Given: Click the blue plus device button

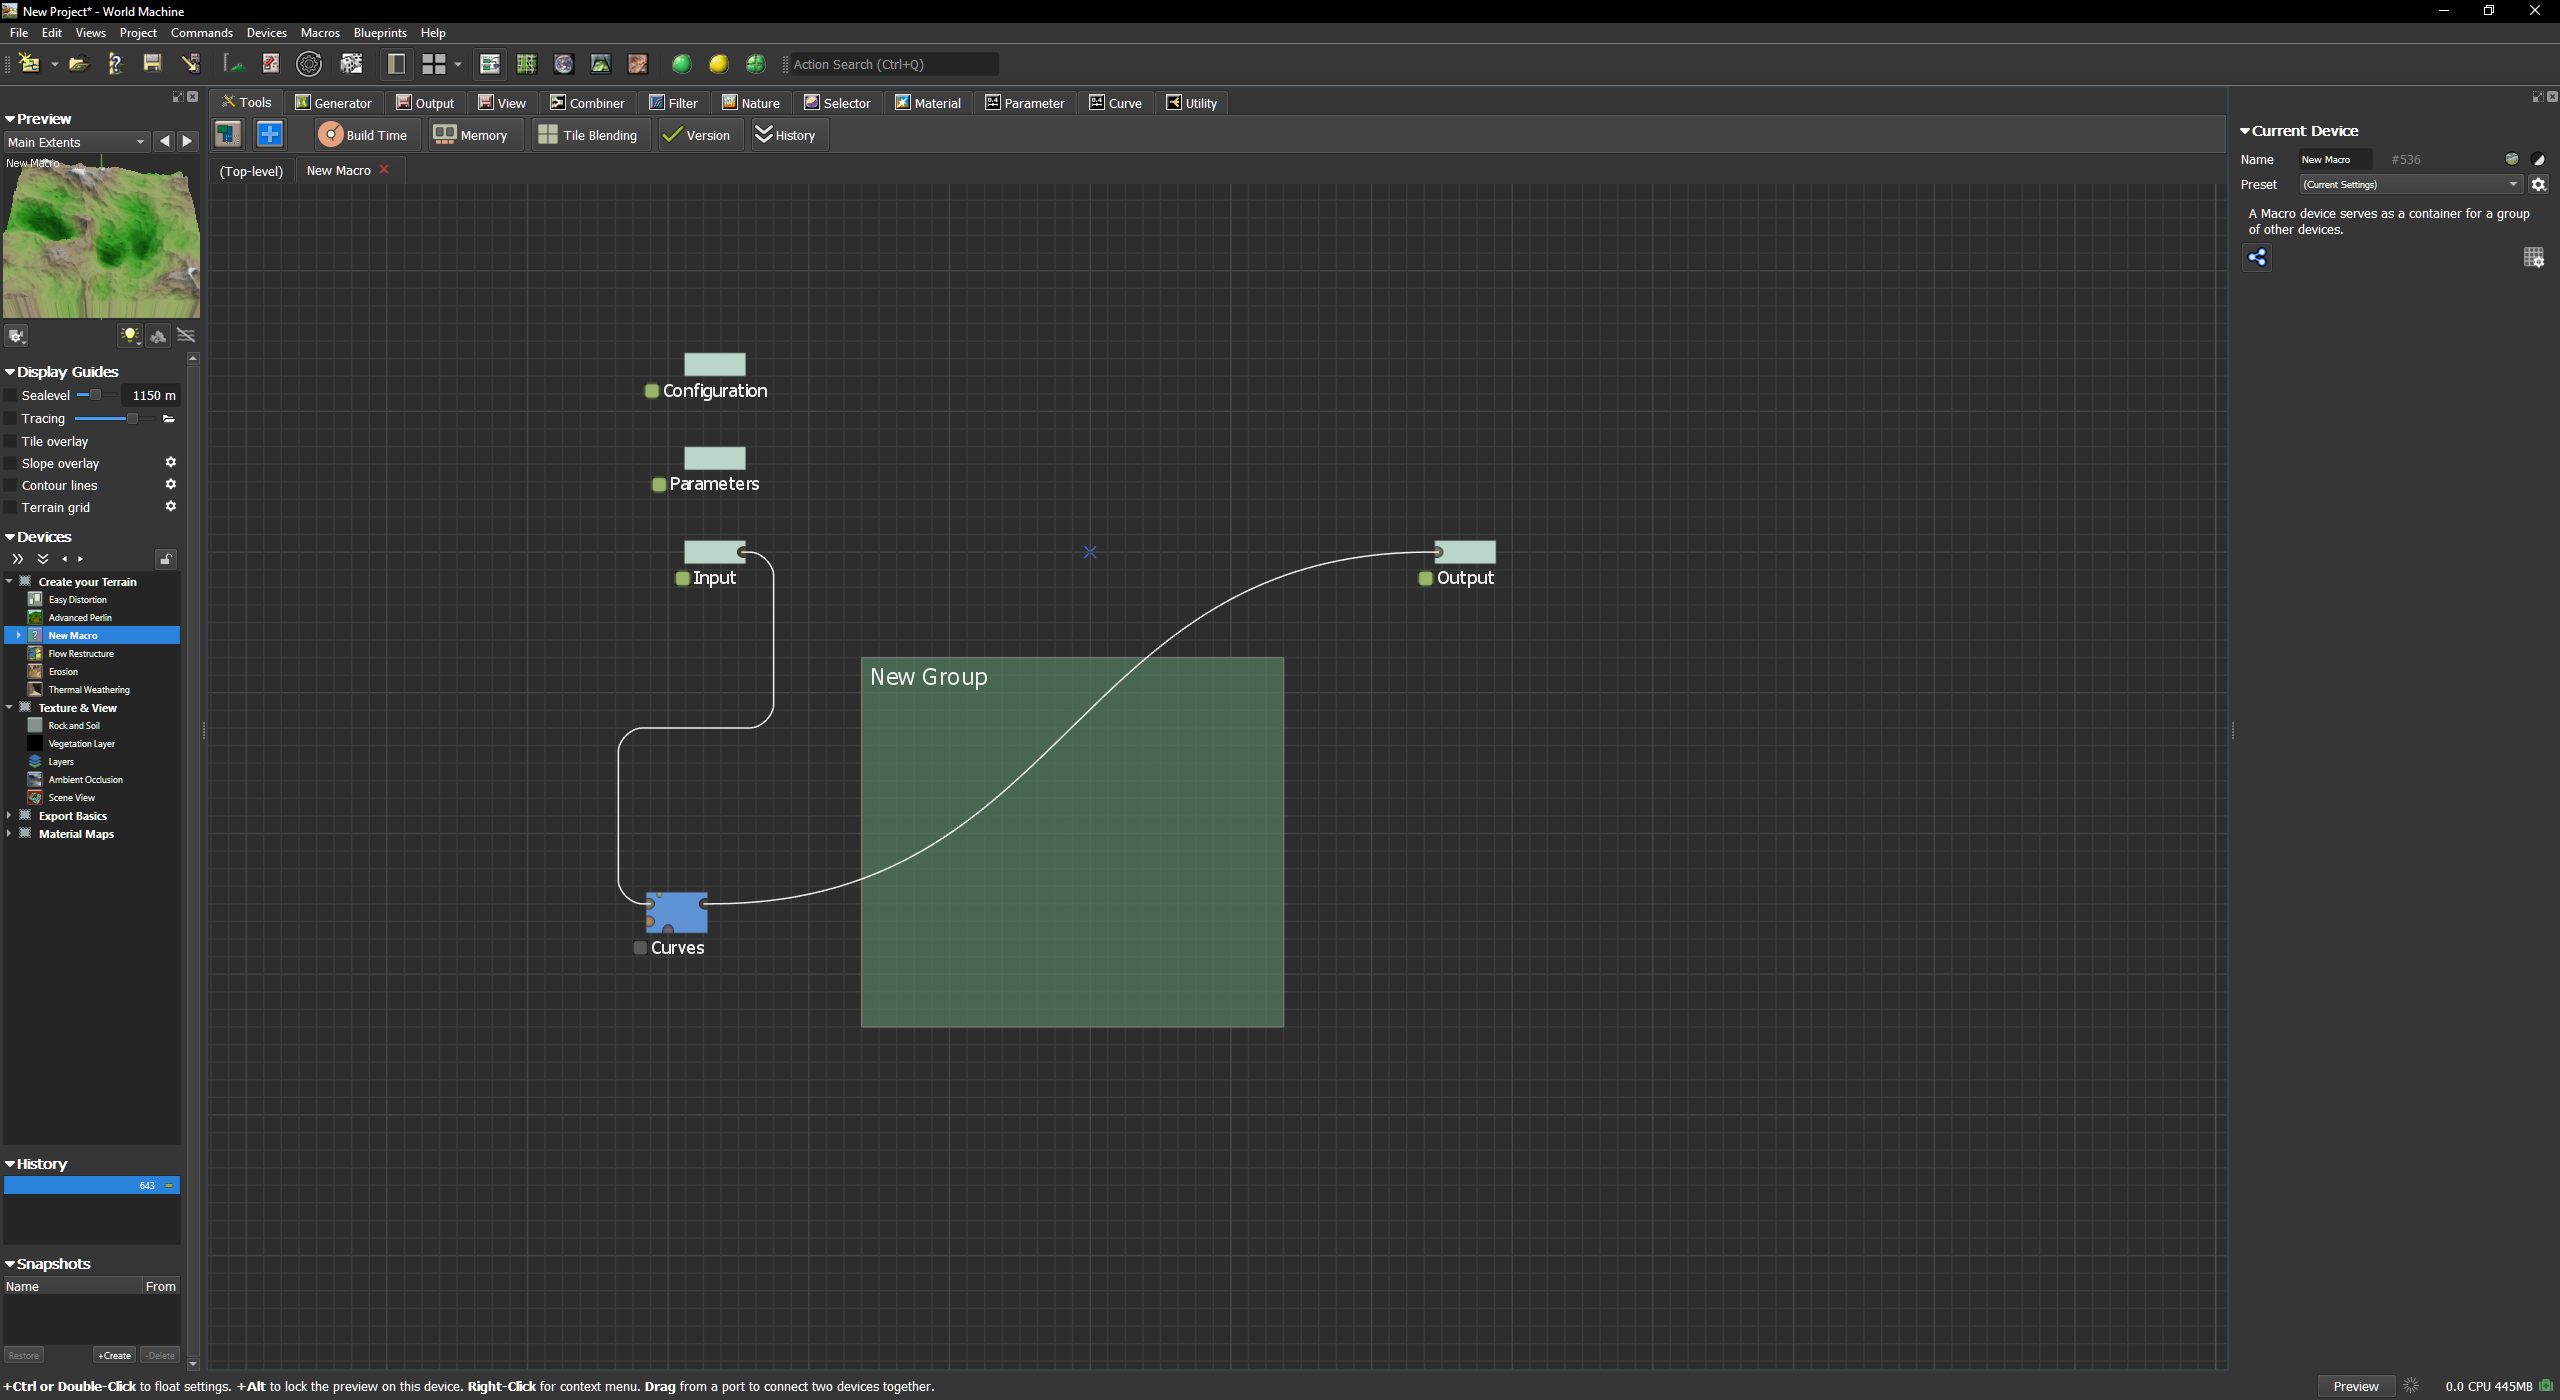Looking at the screenshot, I should pyautogui.click(x=269, y=134).
